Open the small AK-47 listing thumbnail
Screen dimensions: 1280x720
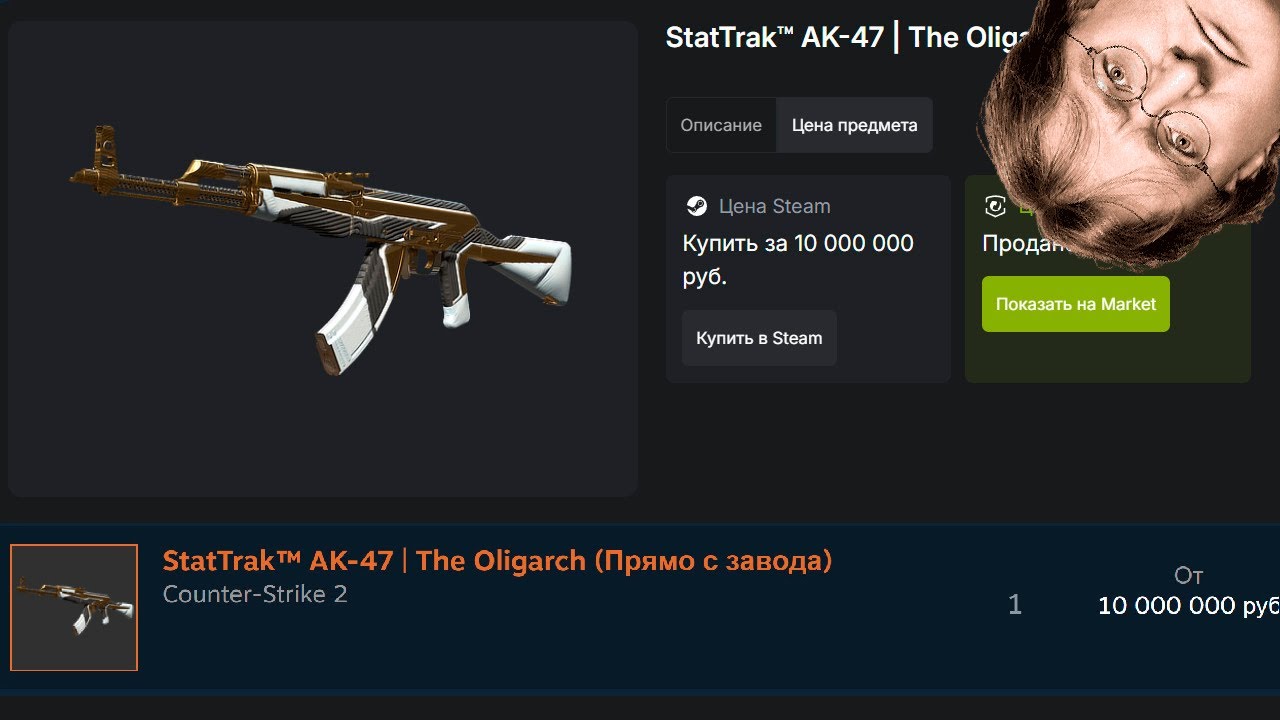(x=74, y=607)
